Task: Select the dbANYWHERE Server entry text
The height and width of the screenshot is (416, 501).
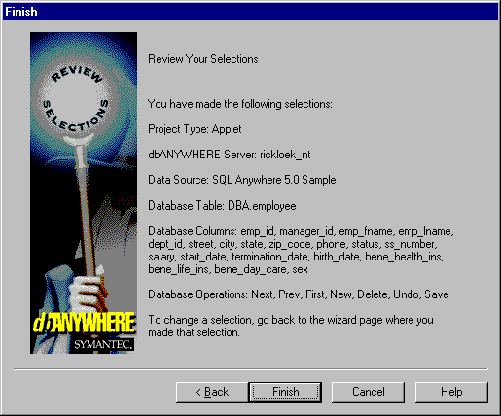Action: (229, 154)
